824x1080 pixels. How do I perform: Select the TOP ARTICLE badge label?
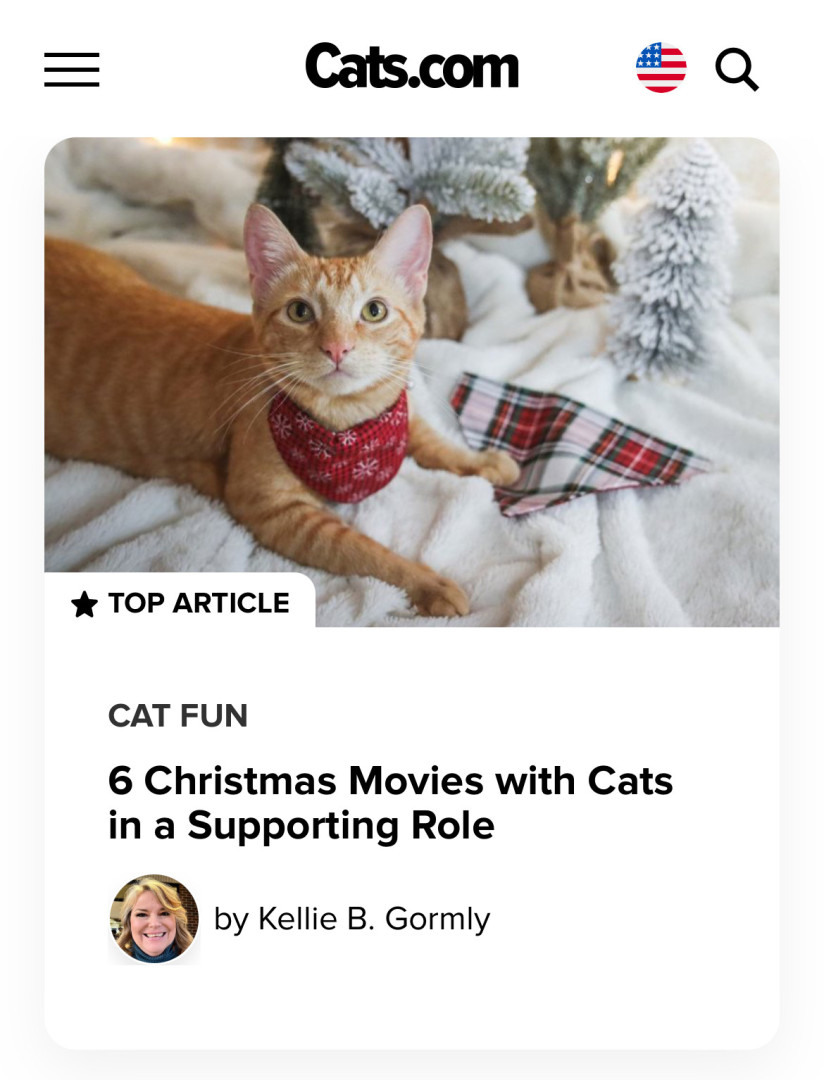(x=199, y=603)
